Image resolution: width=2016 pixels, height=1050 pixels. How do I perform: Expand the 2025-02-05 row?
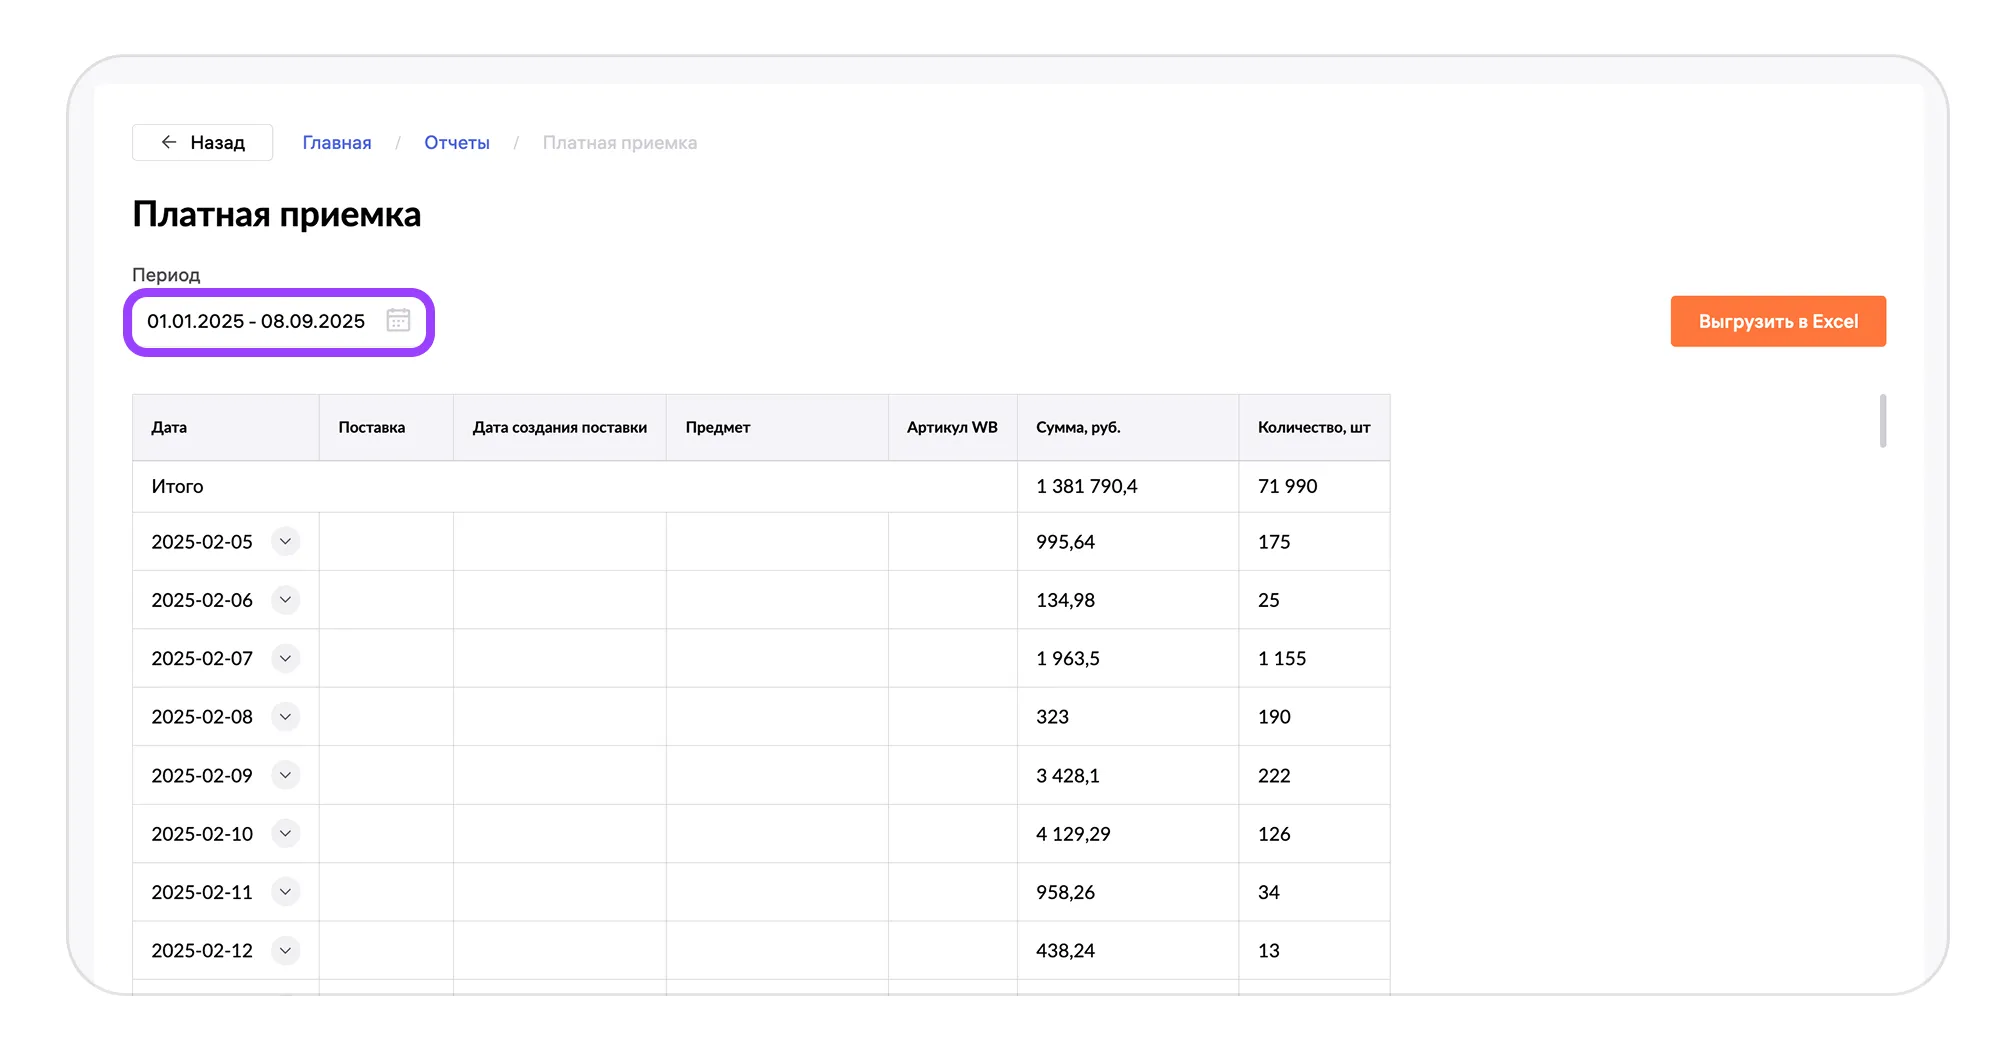pos(285,542)
